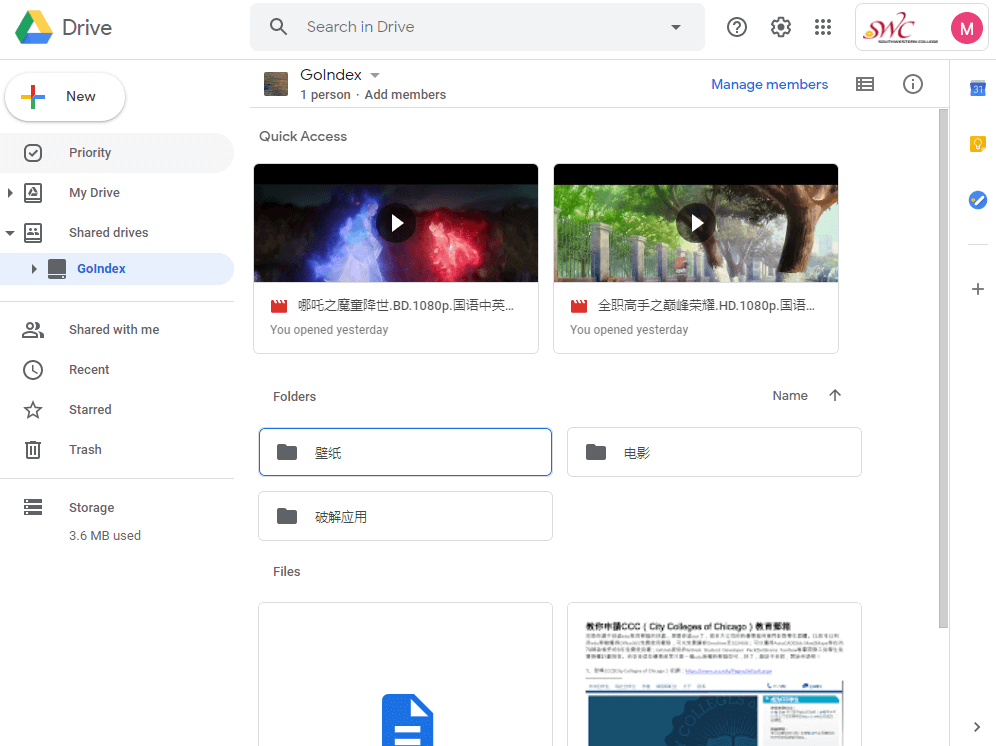Image resolution: width=996 pixels, height=746 pixels.
Task: Select the 壁纸 folder
Action: click(x=405, y=452)
